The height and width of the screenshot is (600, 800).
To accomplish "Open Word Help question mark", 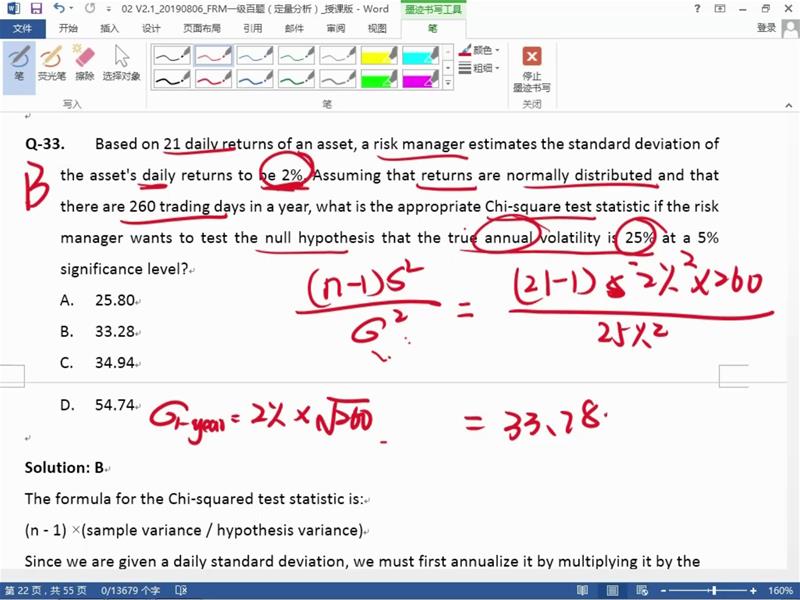I will pyautogui.click(x=697, y=9).
